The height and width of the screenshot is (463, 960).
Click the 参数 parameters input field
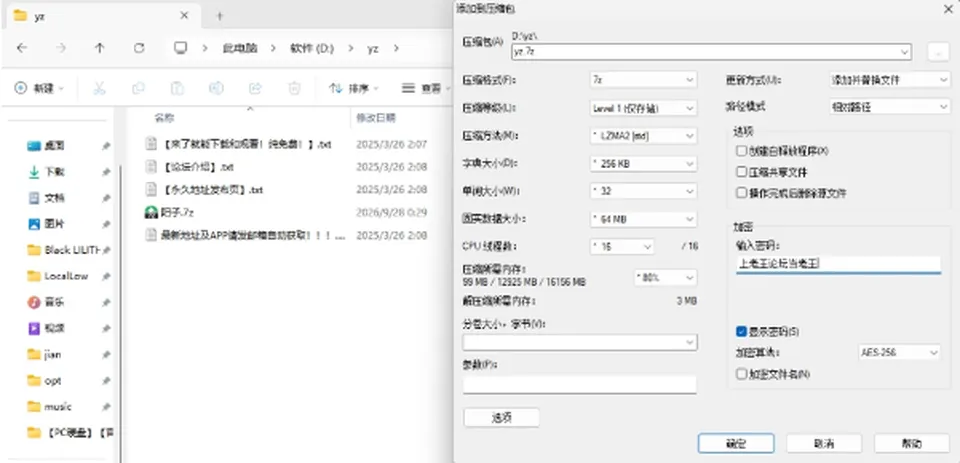click(580, 385)
